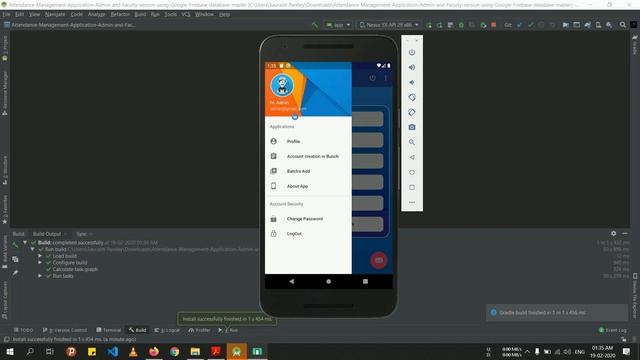Choose Change Password drawer item
The image size is (640, 360).
click(308, 219)
